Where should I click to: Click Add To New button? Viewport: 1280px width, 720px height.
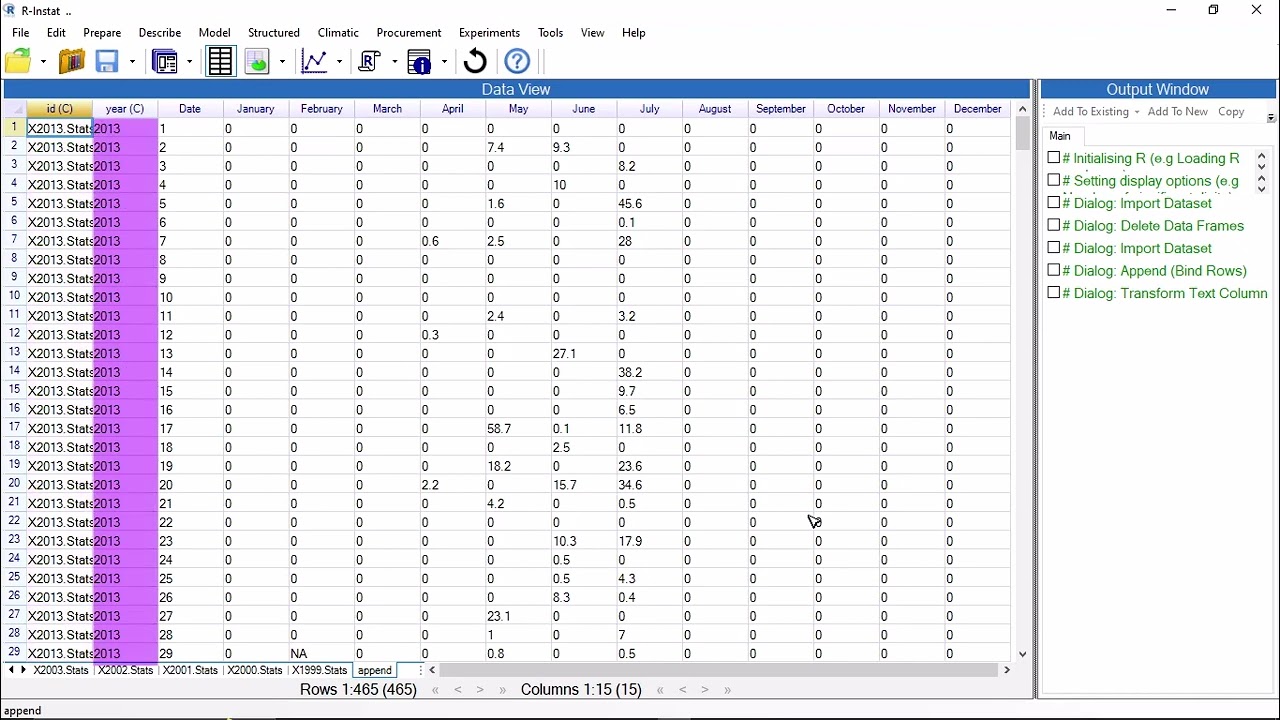pyautogui.click(x=1178, y=112)
